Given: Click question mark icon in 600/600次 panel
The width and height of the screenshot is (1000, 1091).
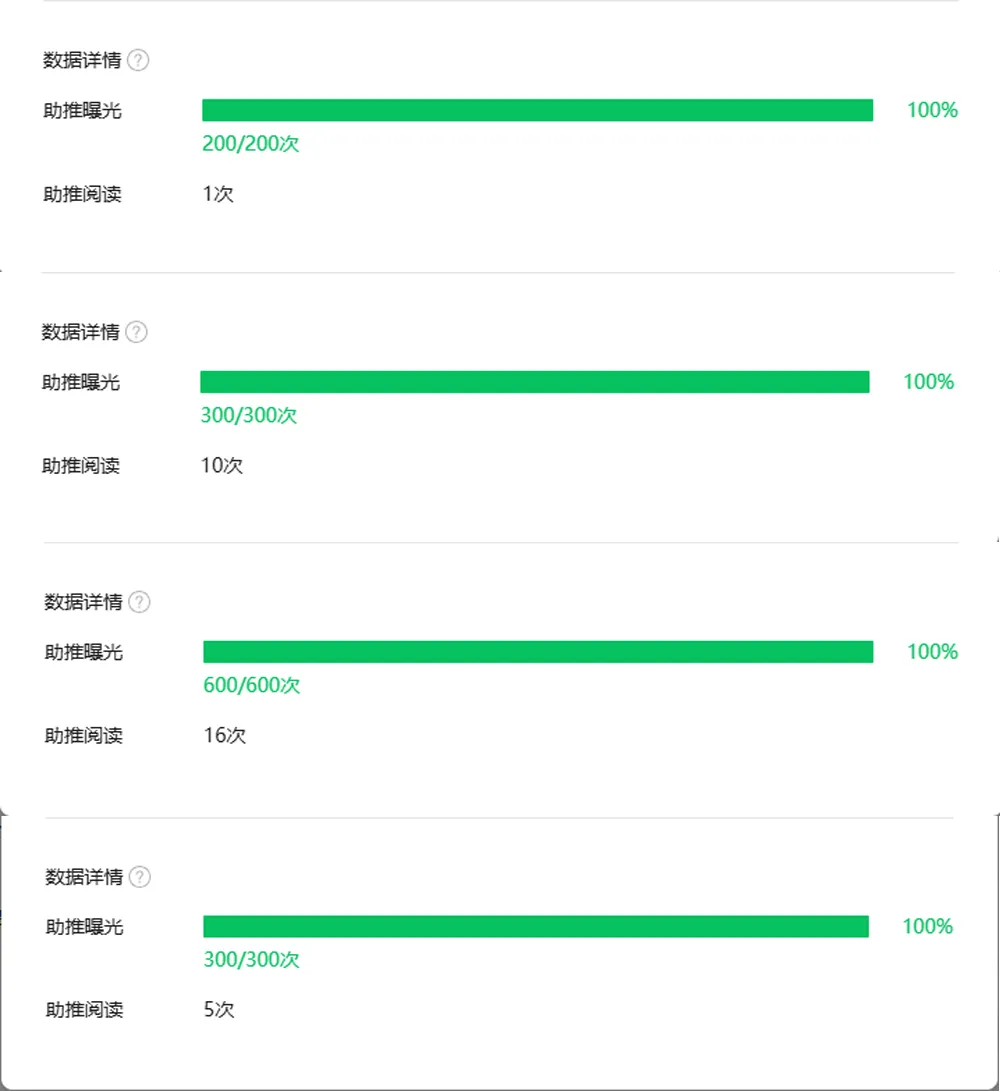Looking at the screenshot, I should click(x=140, y=603).
